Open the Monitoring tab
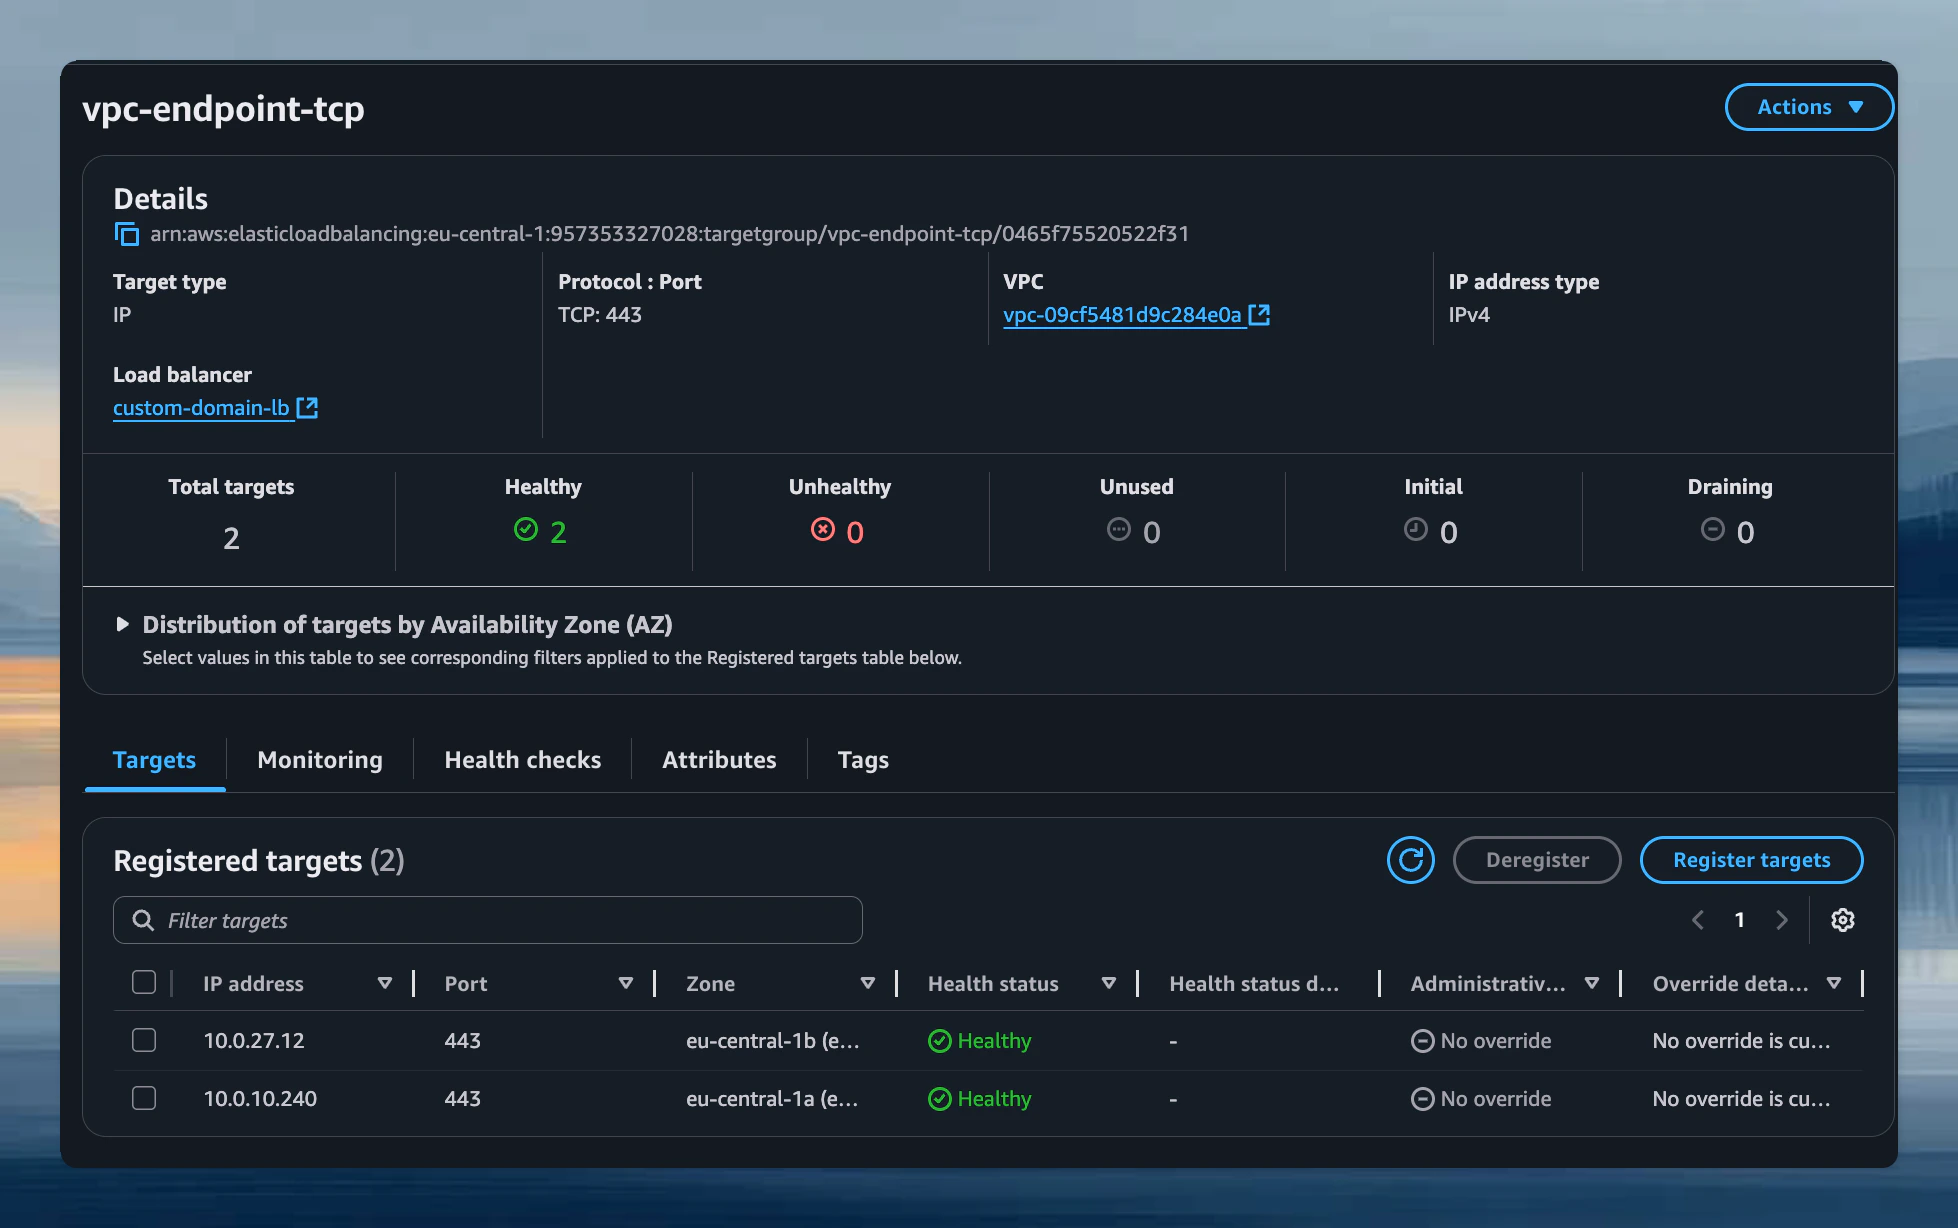 [319, 759]
